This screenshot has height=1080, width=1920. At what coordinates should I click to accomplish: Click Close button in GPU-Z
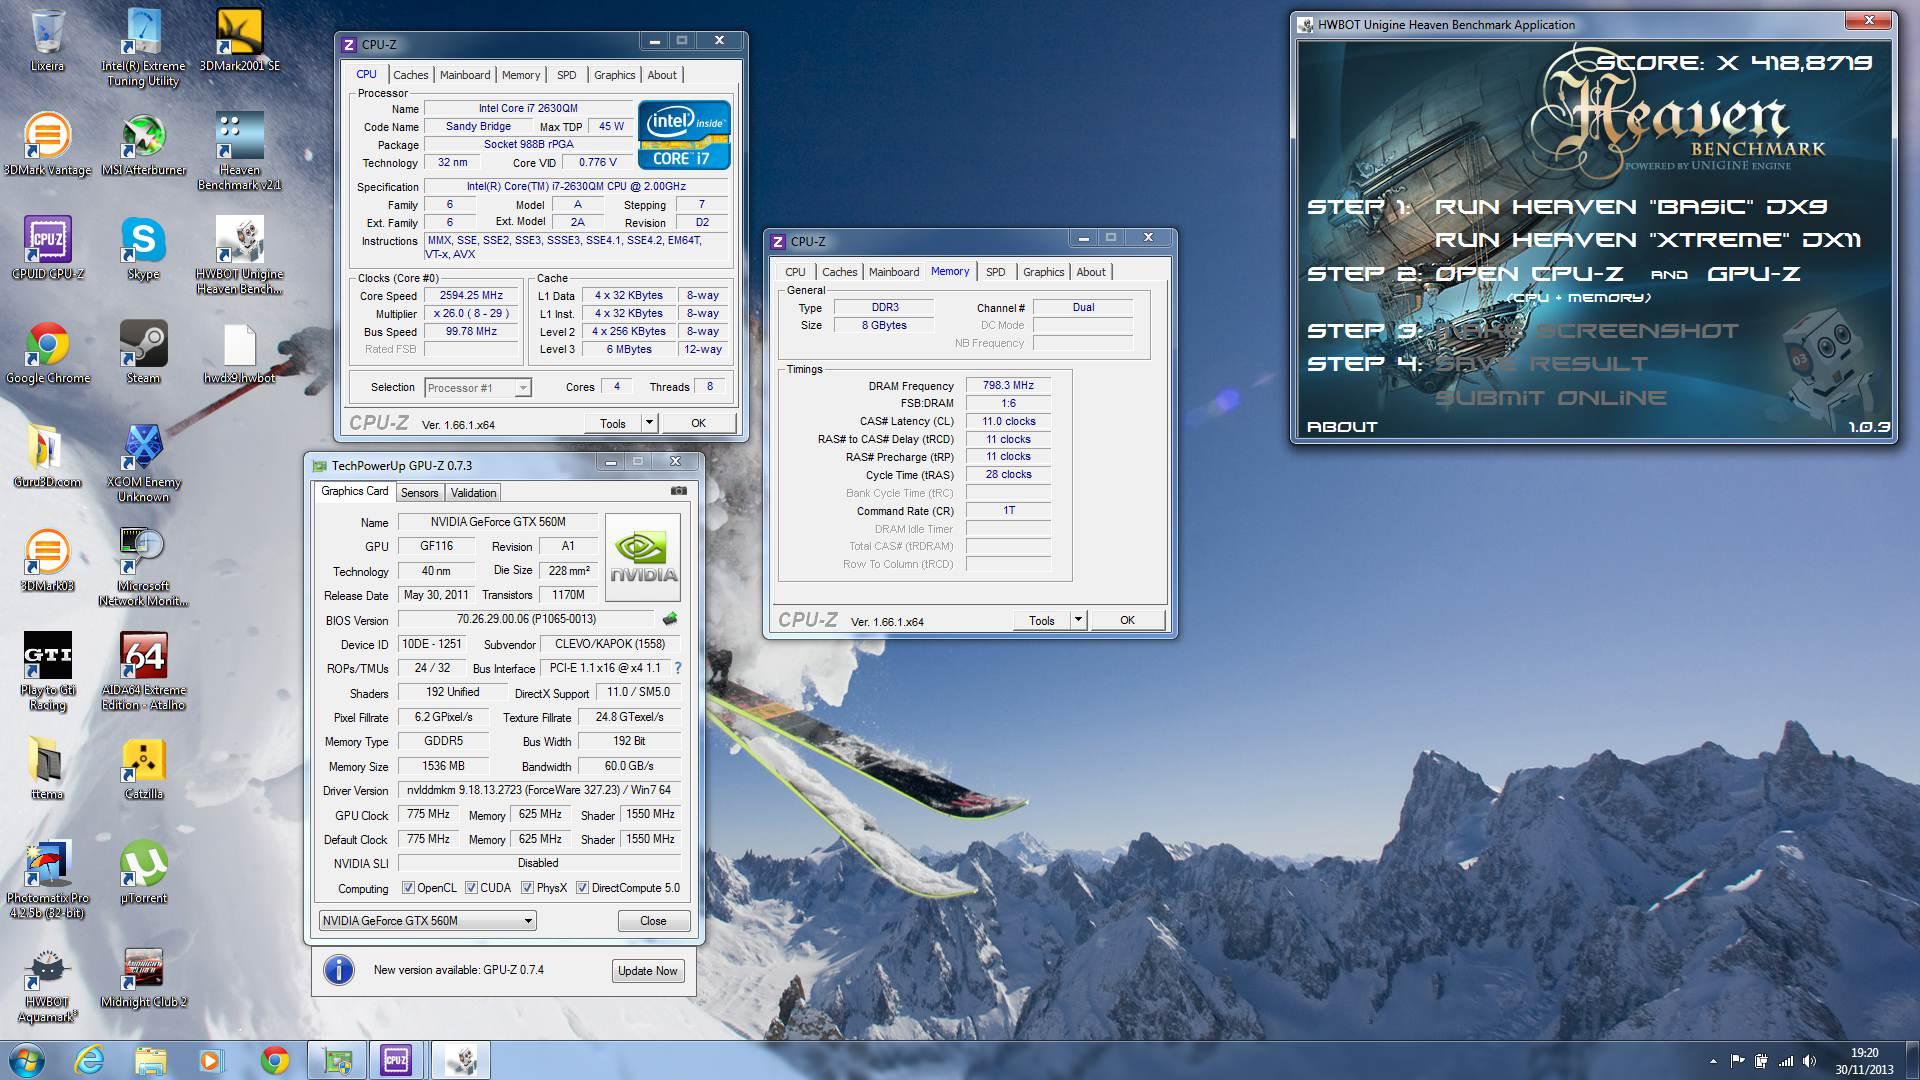pos(653,921)
